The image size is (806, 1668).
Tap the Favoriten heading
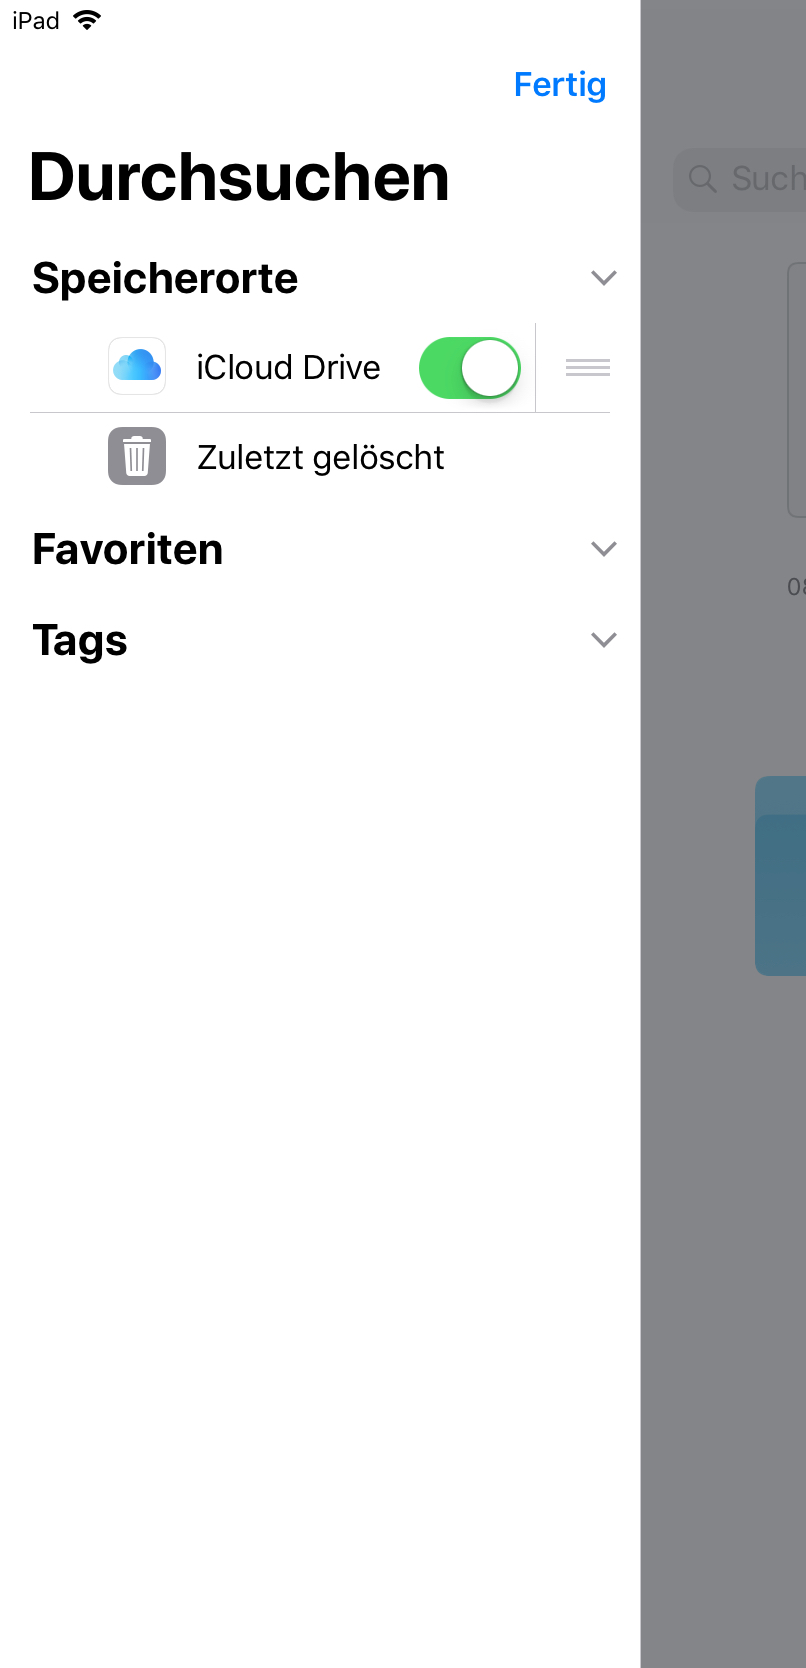click(x=128, y=549)
